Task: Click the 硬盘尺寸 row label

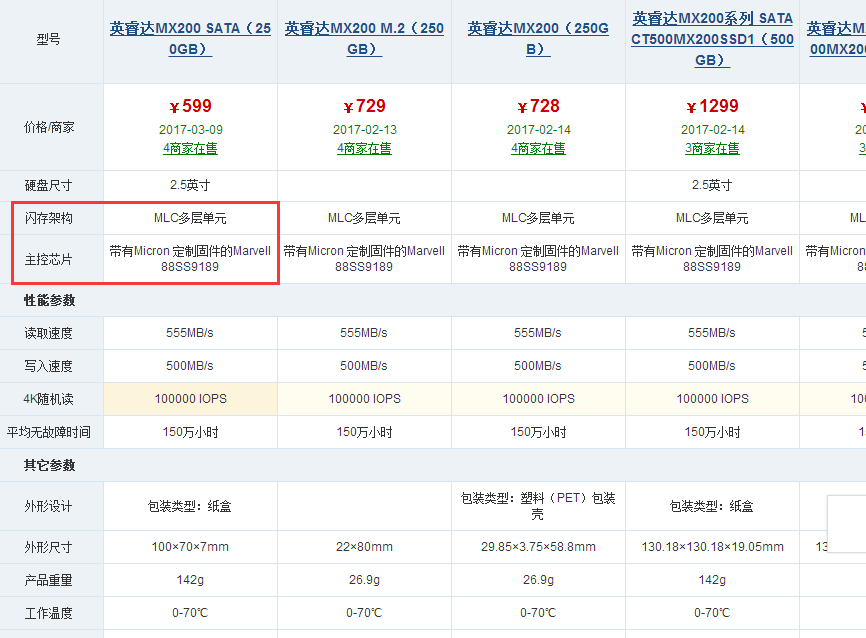Action: point(49,186)
